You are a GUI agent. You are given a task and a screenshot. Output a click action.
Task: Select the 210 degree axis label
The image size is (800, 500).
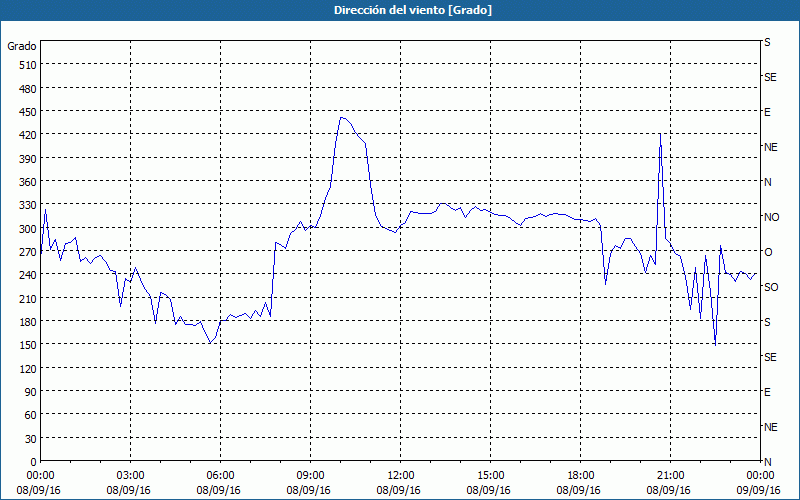[29, 298]
